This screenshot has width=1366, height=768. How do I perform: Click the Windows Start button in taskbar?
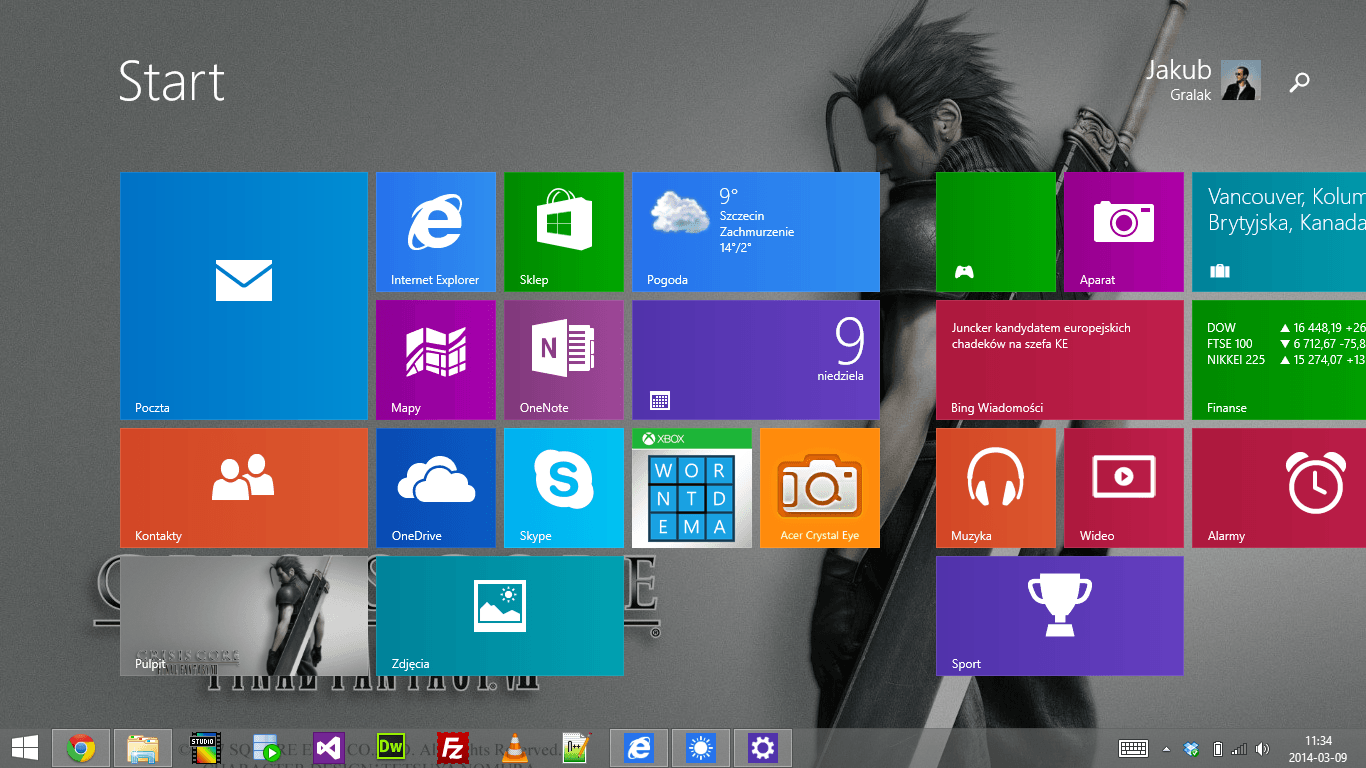(x=25, y=748)
